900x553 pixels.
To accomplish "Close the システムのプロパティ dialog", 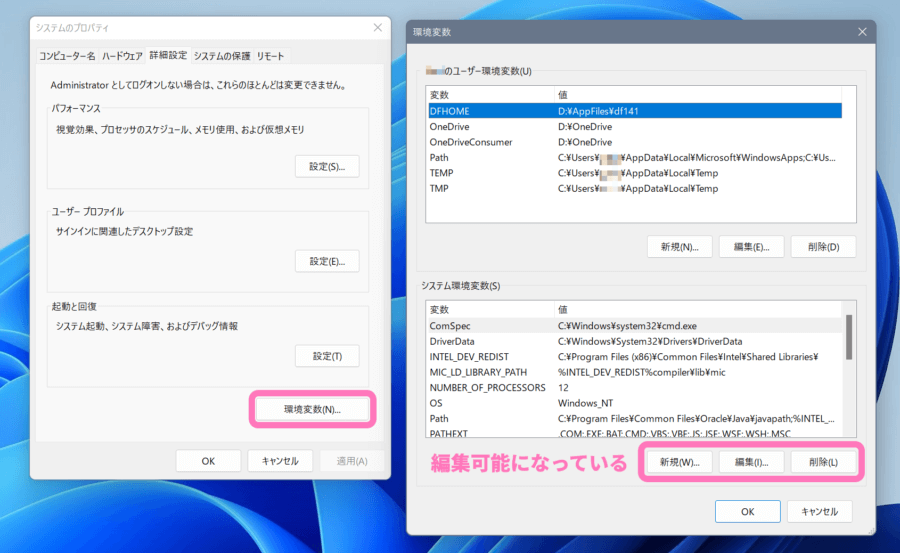I will click(x=376, y=27).
